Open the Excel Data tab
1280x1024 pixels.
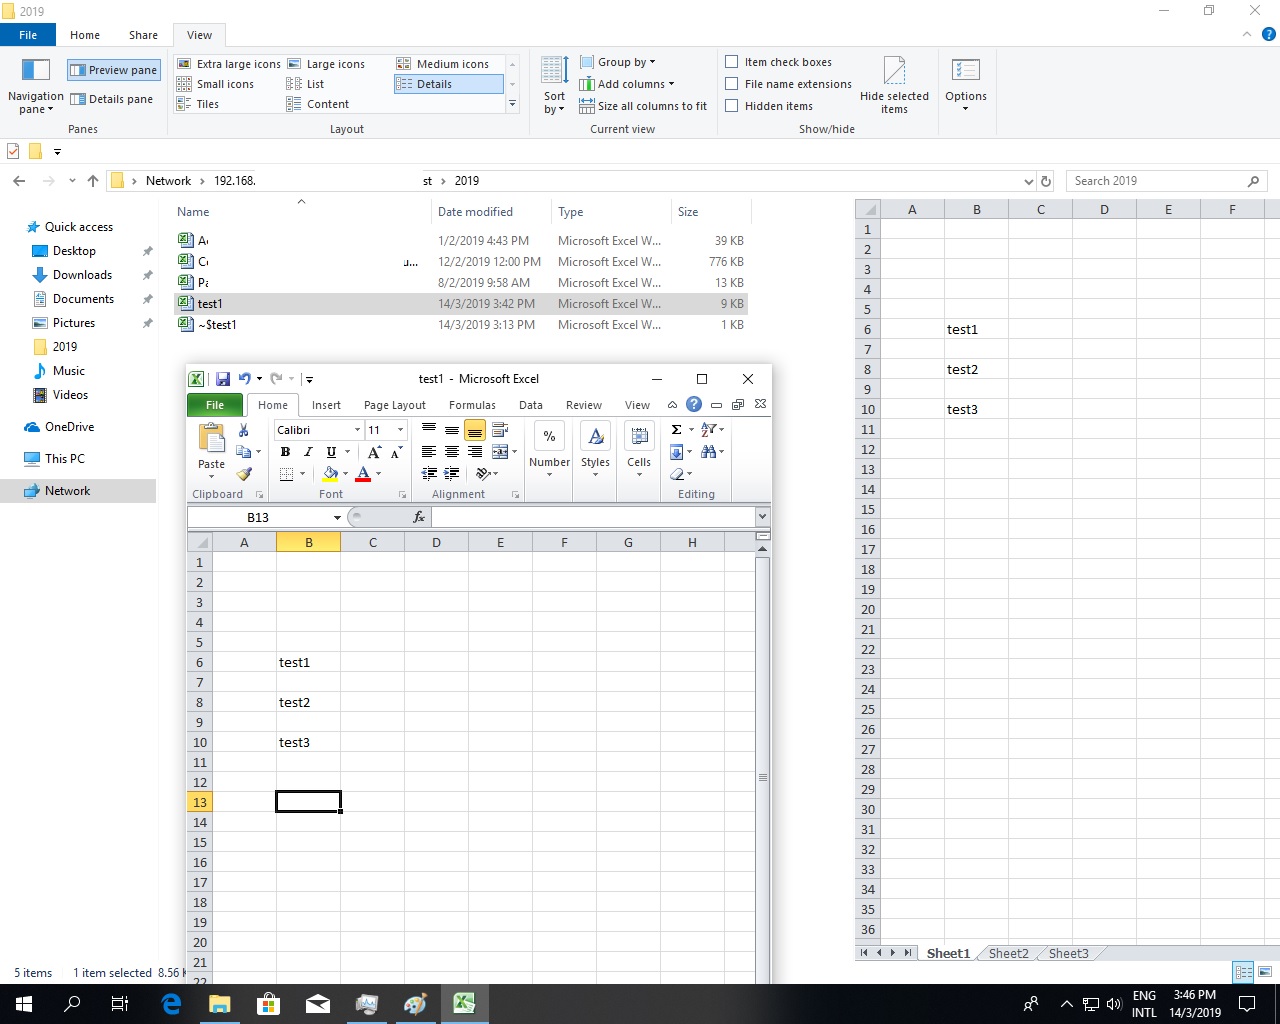[x=531, y=405]
